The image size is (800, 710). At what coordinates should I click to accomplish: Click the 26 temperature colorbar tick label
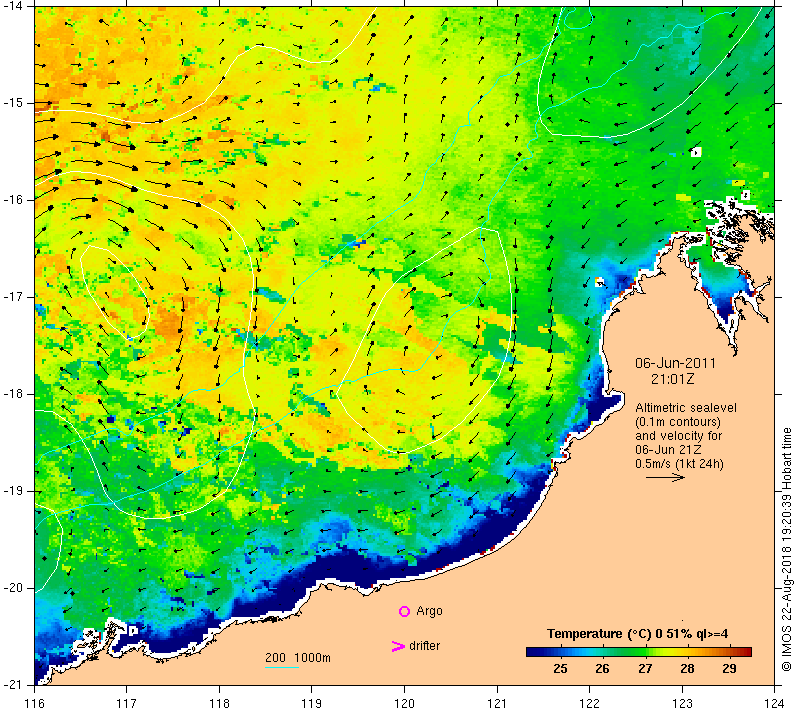coord(602,669)
